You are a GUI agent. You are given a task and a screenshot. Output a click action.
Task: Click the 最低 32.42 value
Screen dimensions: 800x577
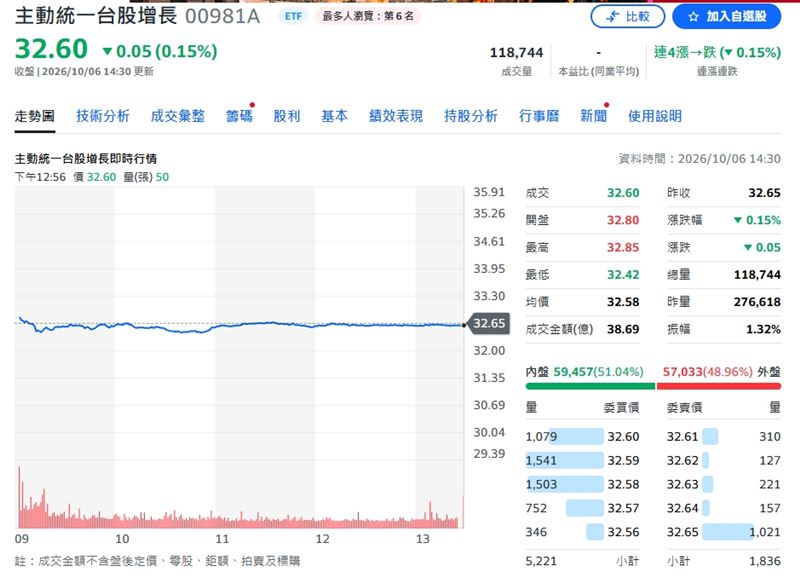click(x=622, y=275)
